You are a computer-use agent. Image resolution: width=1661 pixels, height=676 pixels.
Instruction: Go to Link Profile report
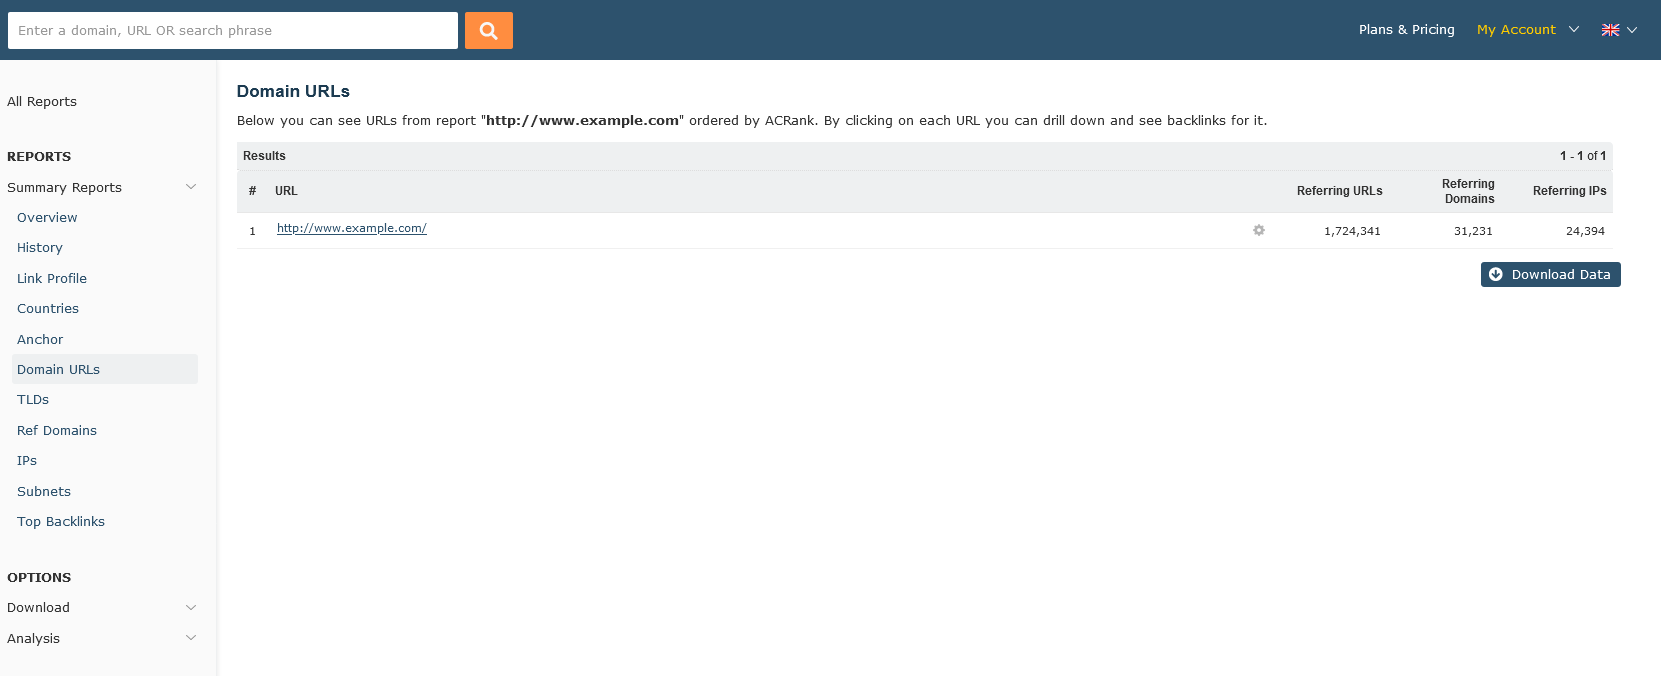pos(52,279)
